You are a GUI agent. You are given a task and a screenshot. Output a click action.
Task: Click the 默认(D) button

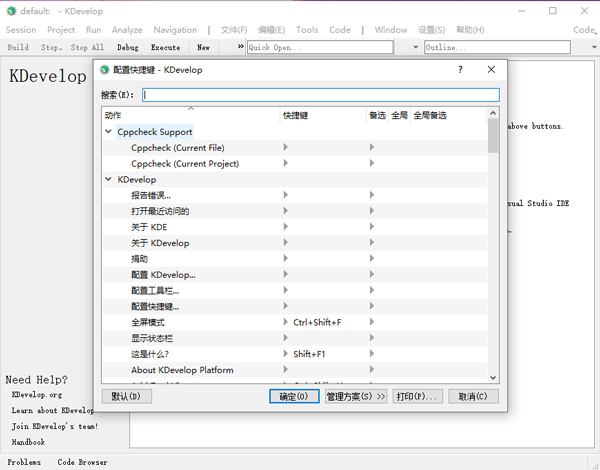coord(127,396)
